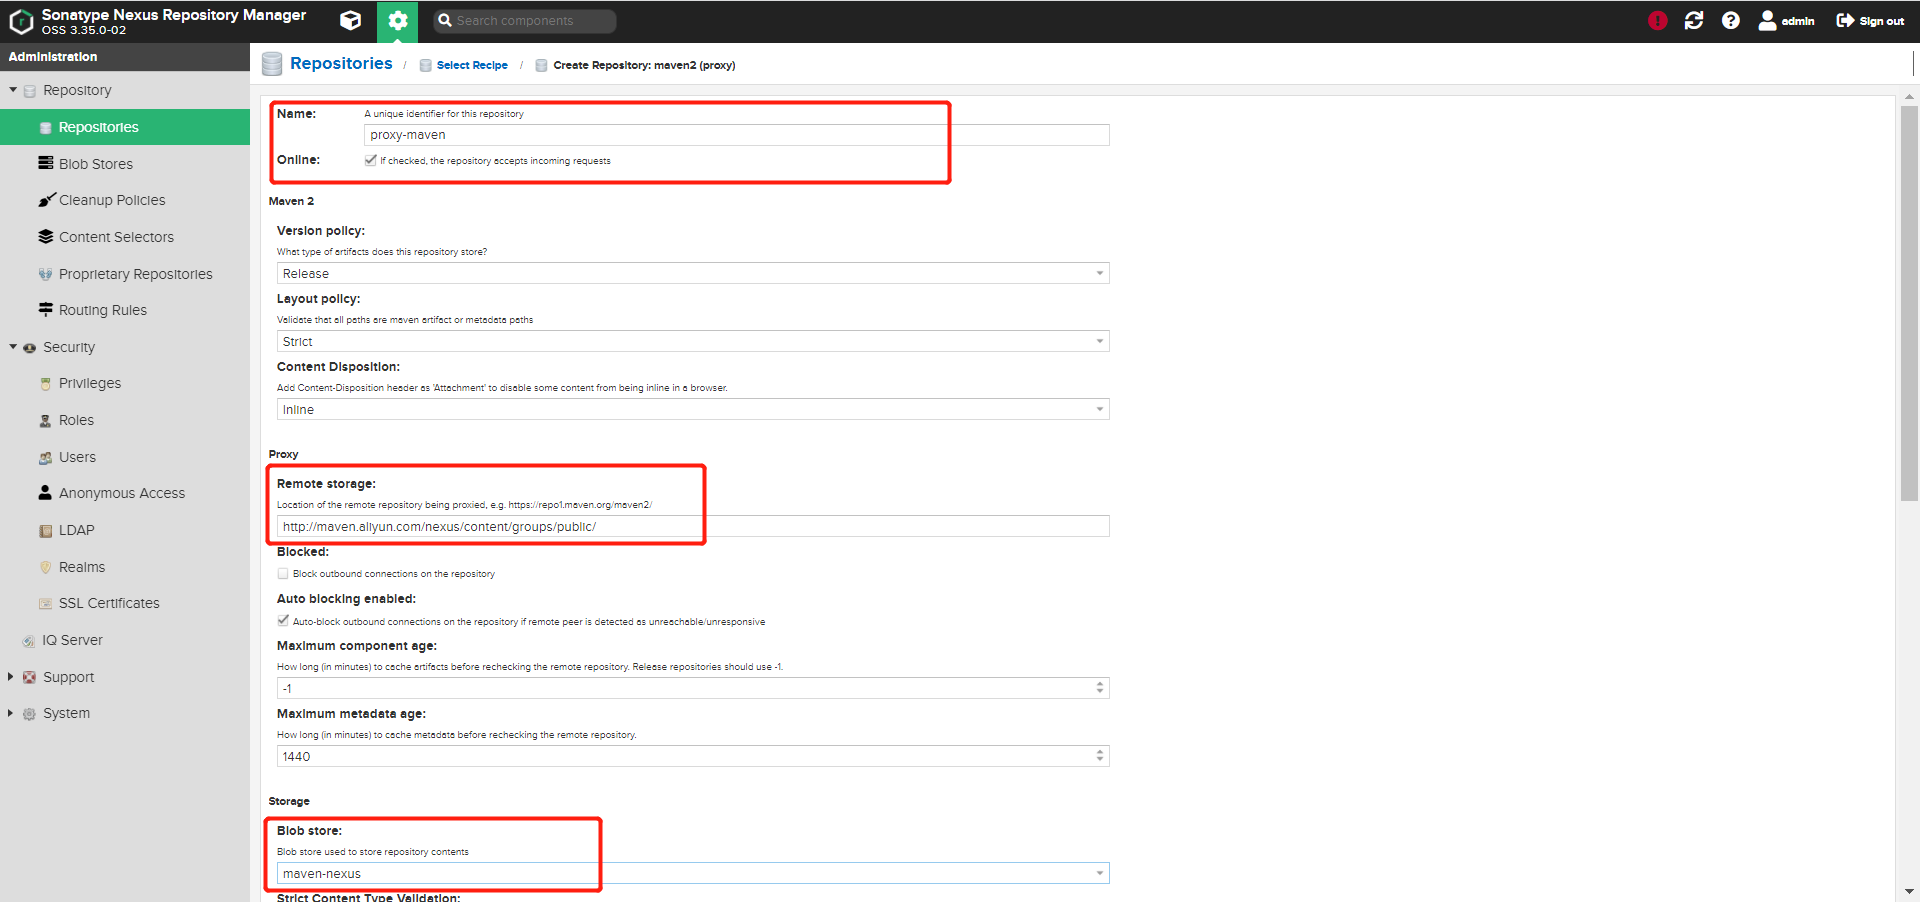Click the Blob Stores icon
The height and width of the screenshot is (902, 1920).
tap(46, 163)
